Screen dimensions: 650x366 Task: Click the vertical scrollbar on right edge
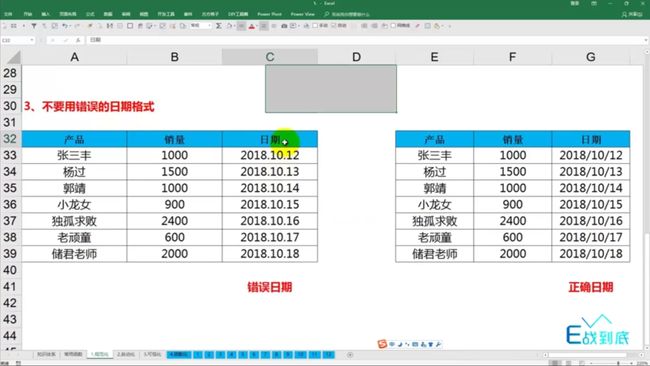(x=647, y=199)
